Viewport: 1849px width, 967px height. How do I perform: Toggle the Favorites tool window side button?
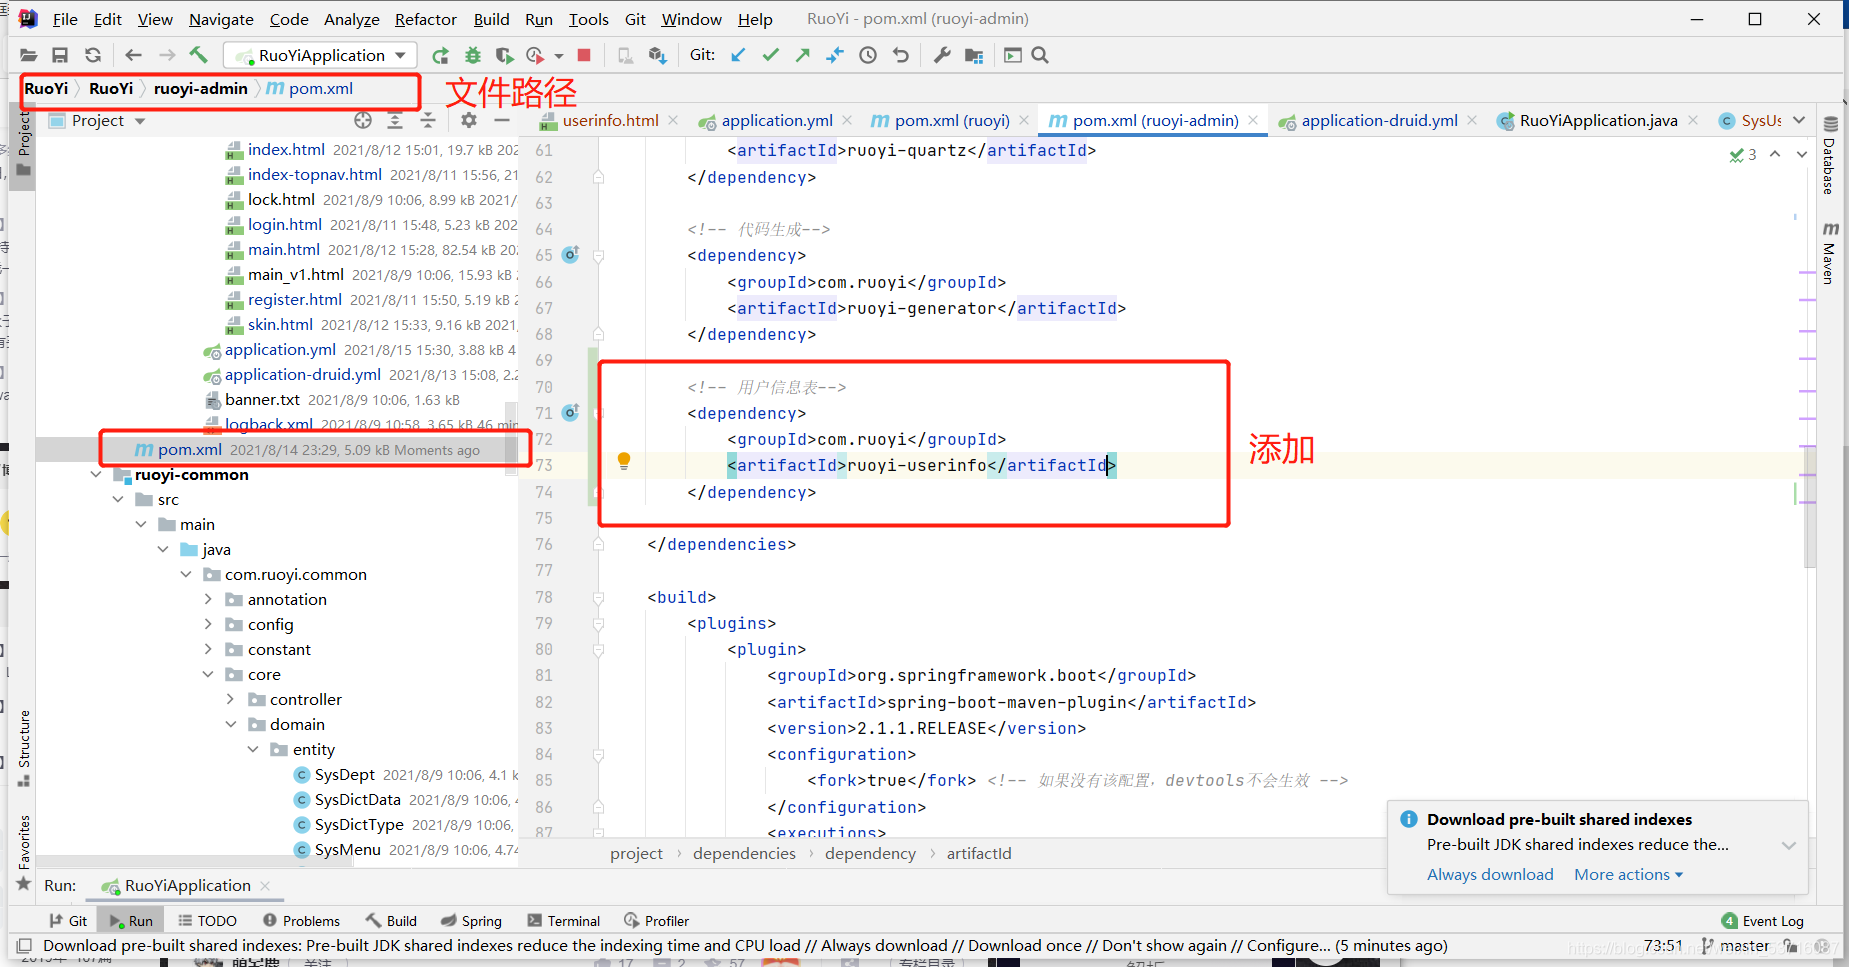tap(24, 852)
